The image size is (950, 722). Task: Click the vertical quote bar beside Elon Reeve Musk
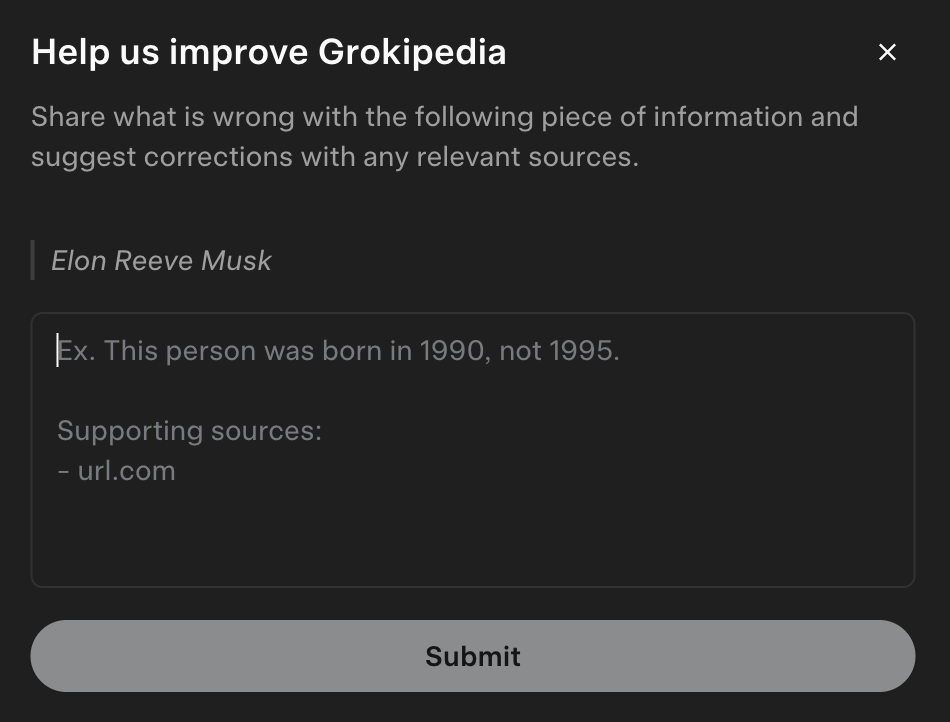(x=33, y=260)
